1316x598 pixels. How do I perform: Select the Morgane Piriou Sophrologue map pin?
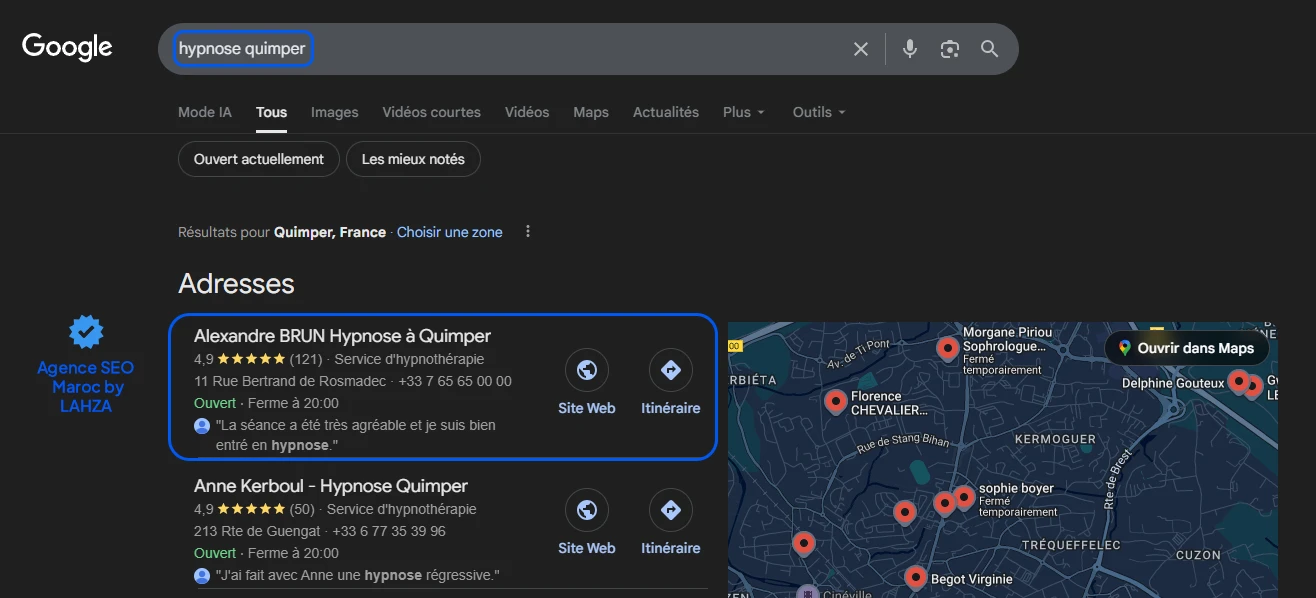947,348
